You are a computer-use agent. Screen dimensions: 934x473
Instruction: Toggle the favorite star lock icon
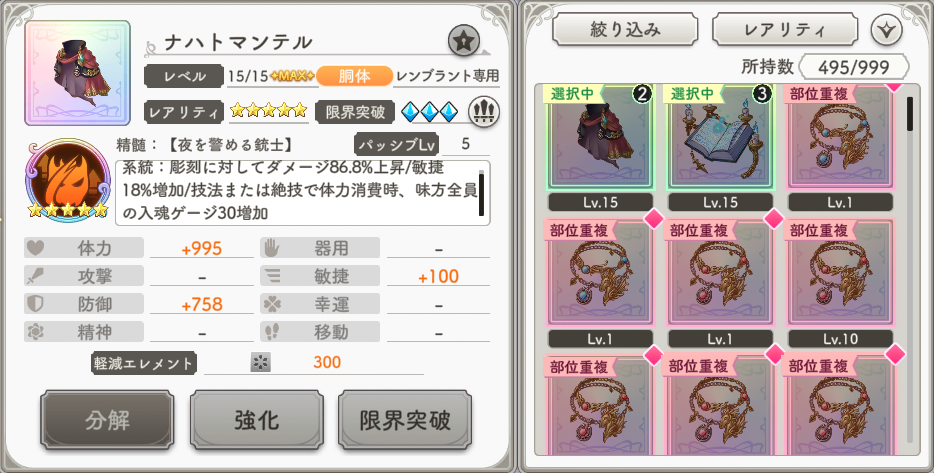[464, 41]
